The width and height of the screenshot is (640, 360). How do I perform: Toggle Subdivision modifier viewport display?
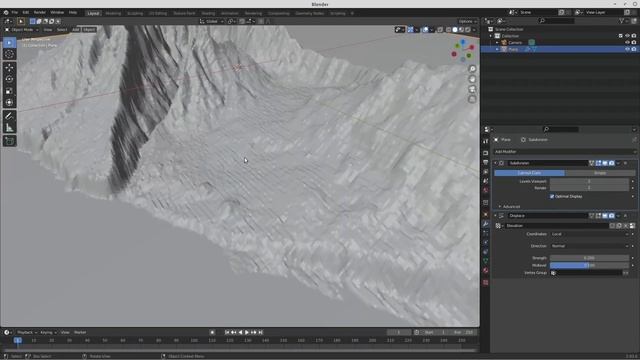(x=605, y=163)
